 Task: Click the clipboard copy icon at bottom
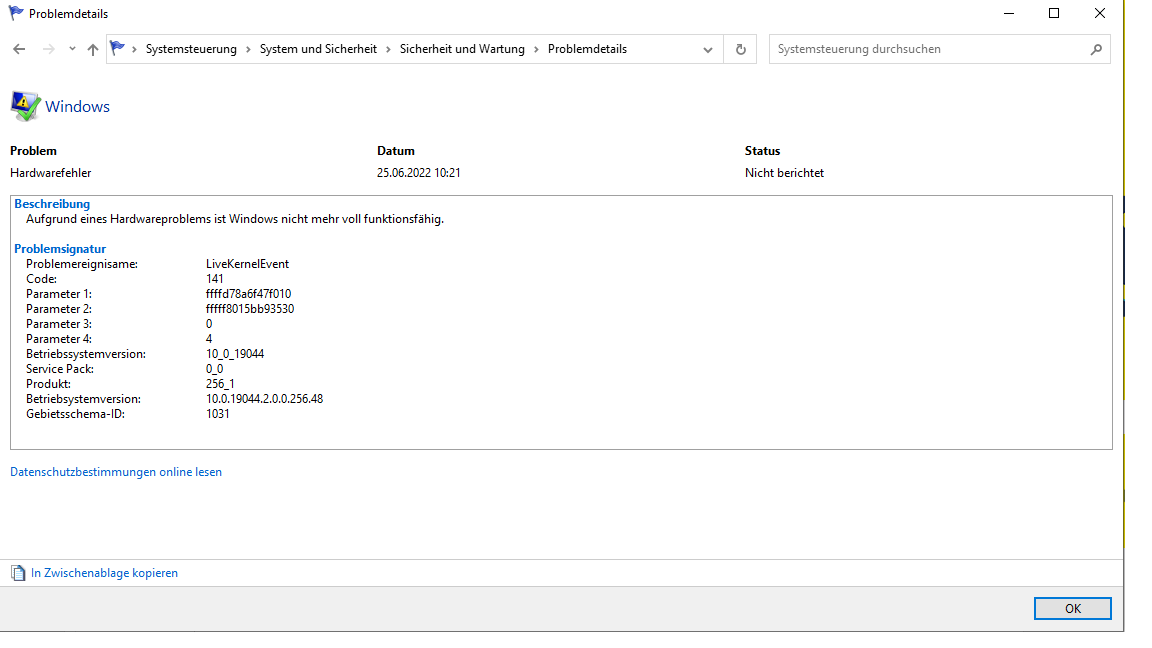[18, 573]
